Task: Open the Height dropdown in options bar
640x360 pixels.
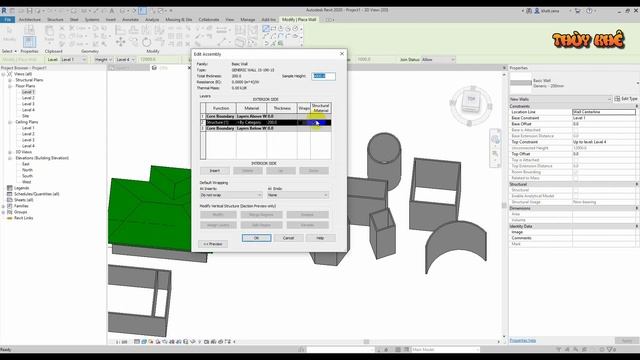Action: pos(103,60)
